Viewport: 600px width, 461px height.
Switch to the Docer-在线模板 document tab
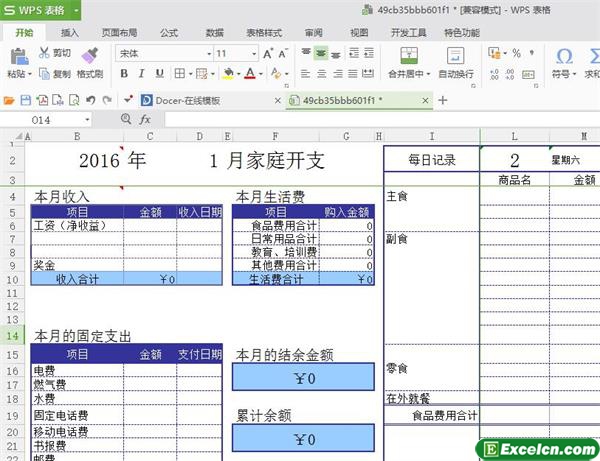pos(188,101)
